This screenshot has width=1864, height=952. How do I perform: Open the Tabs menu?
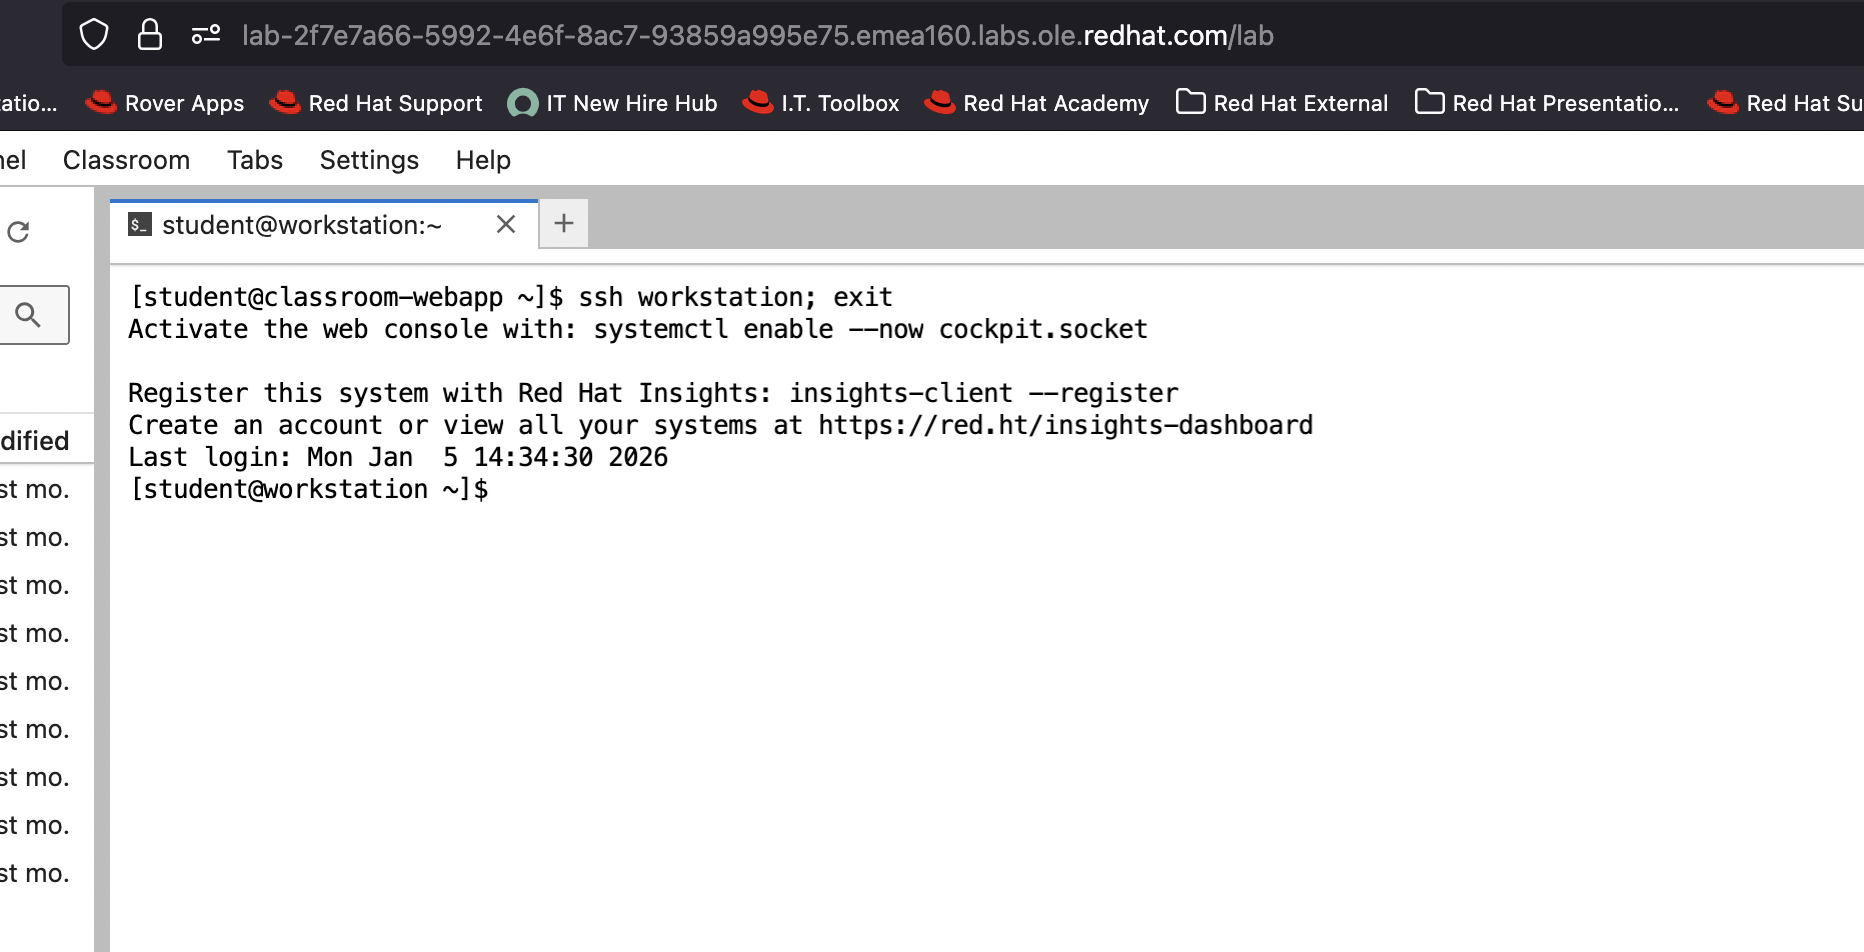(x=255, y=160)
